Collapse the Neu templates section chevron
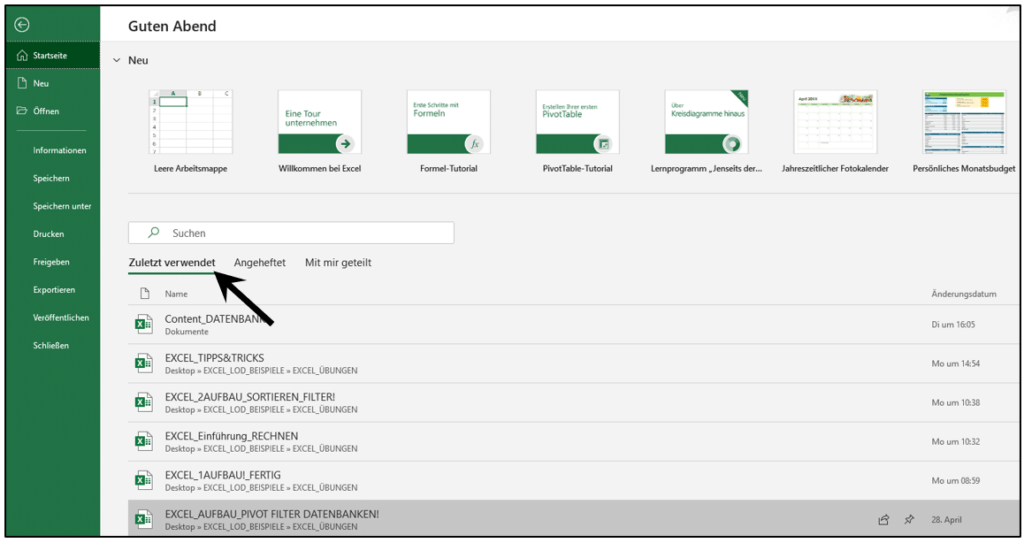 point(117,60)
